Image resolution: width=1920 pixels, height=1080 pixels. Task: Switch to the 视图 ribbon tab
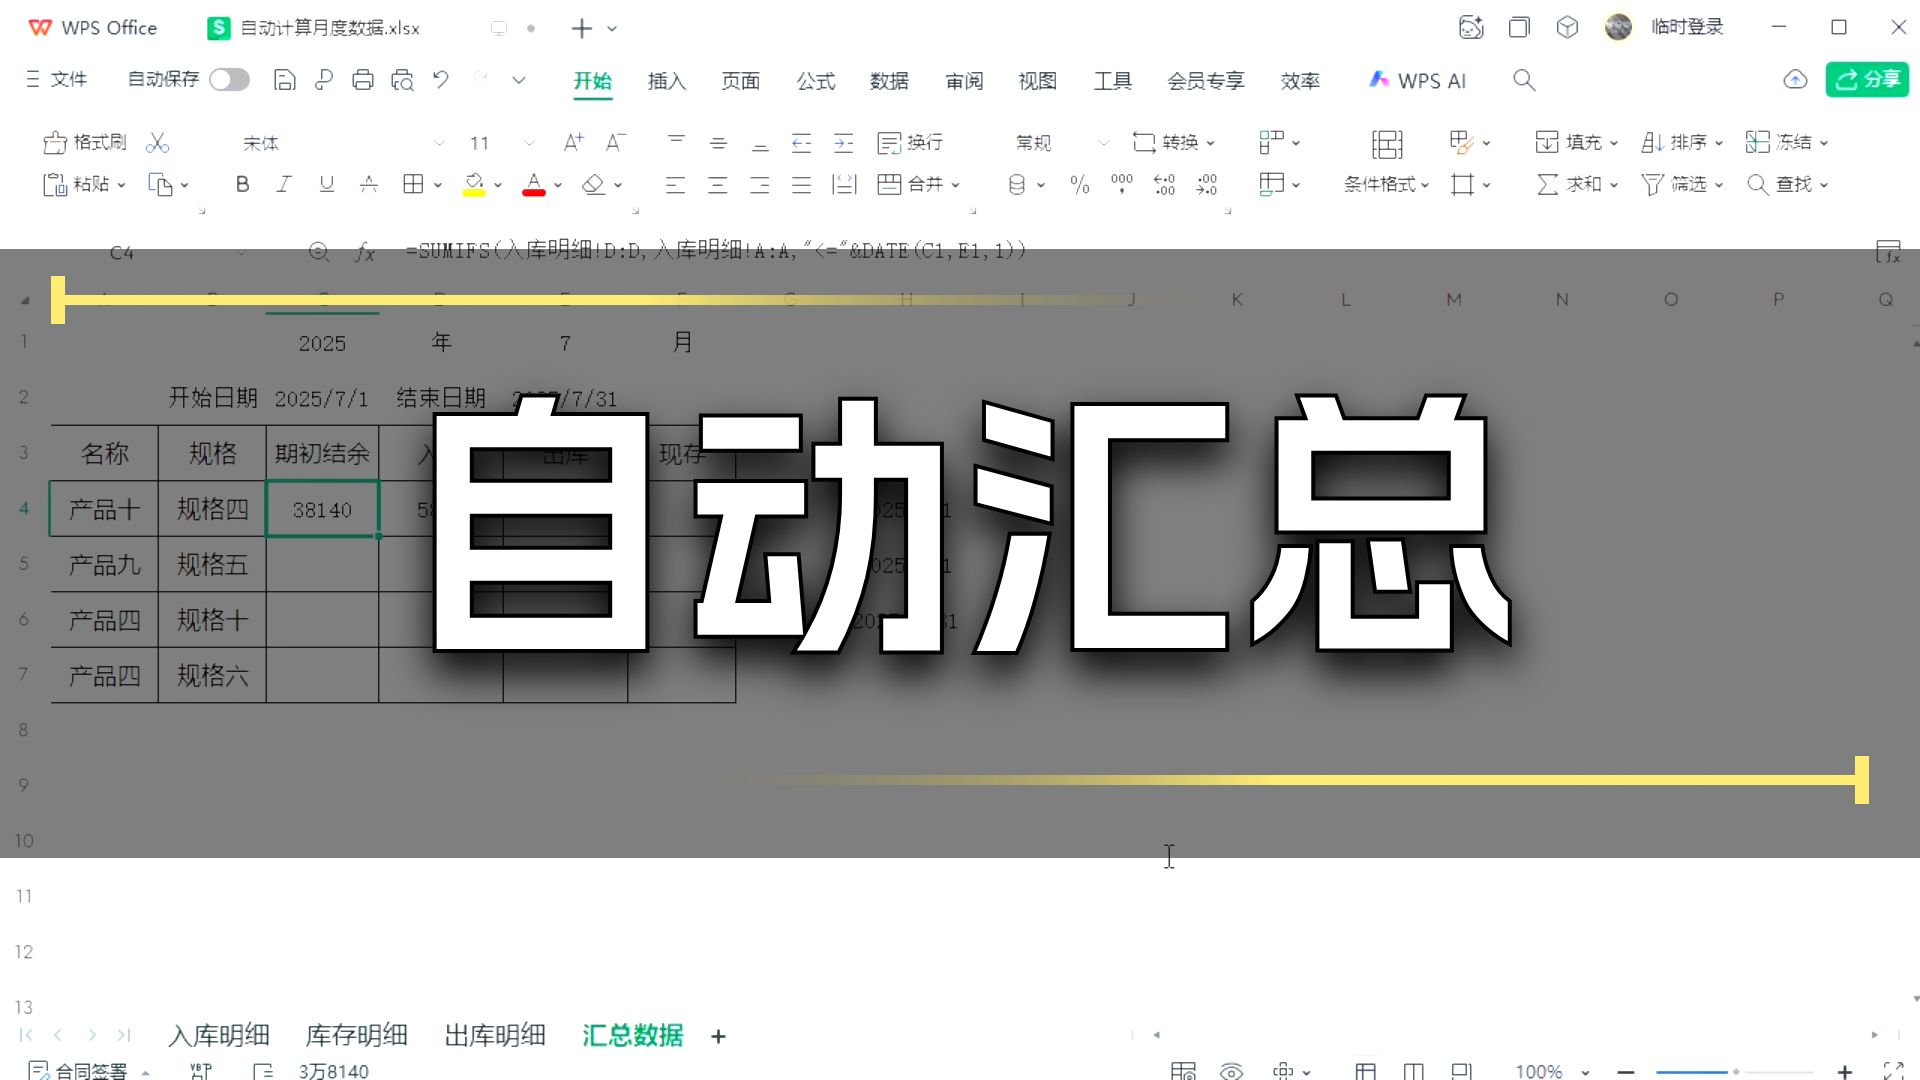[x=1038, y=81]
